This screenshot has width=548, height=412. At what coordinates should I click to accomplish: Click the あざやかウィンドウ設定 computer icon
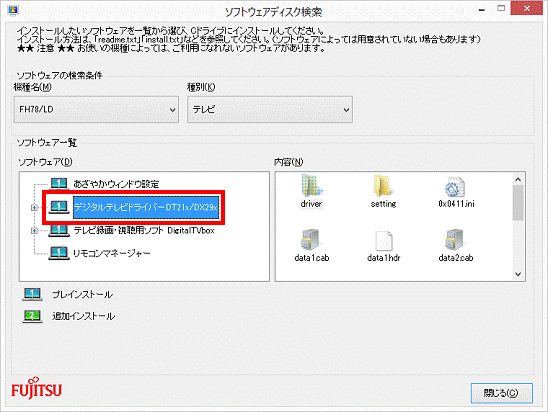pyautogui.click(x=59, y=183)
